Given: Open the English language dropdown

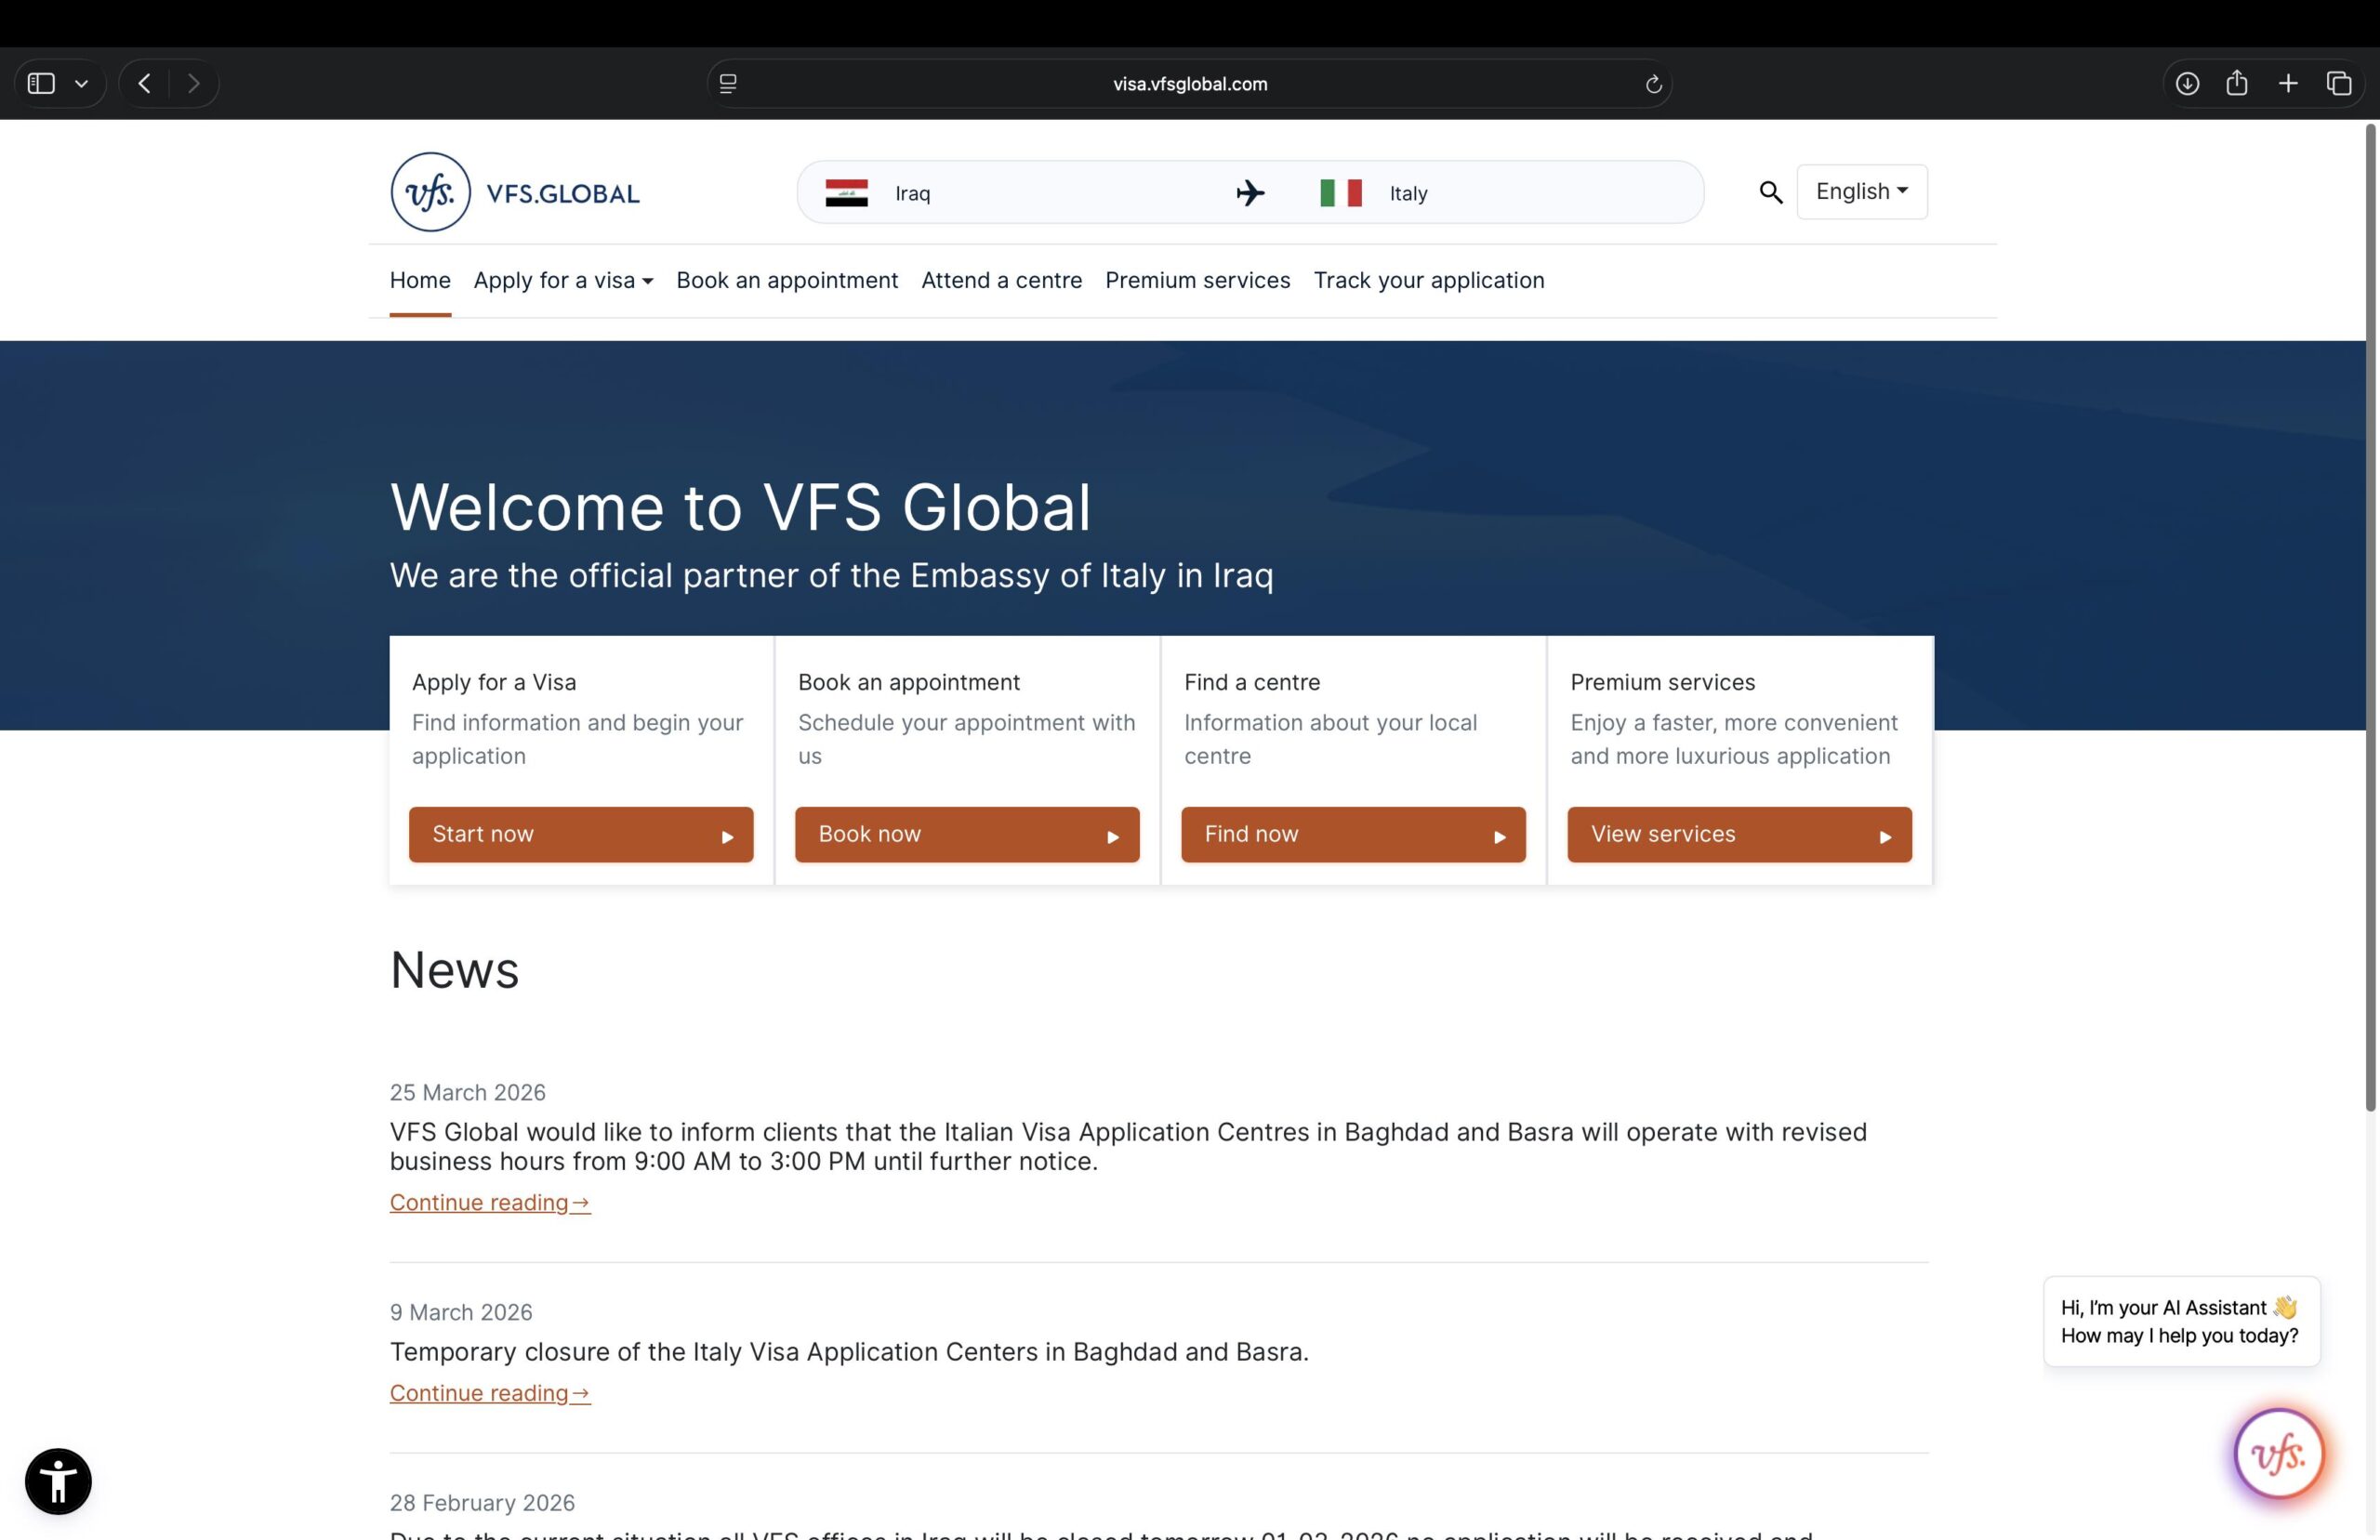Looking at the screenshot, I should [x=1861, y=191].
